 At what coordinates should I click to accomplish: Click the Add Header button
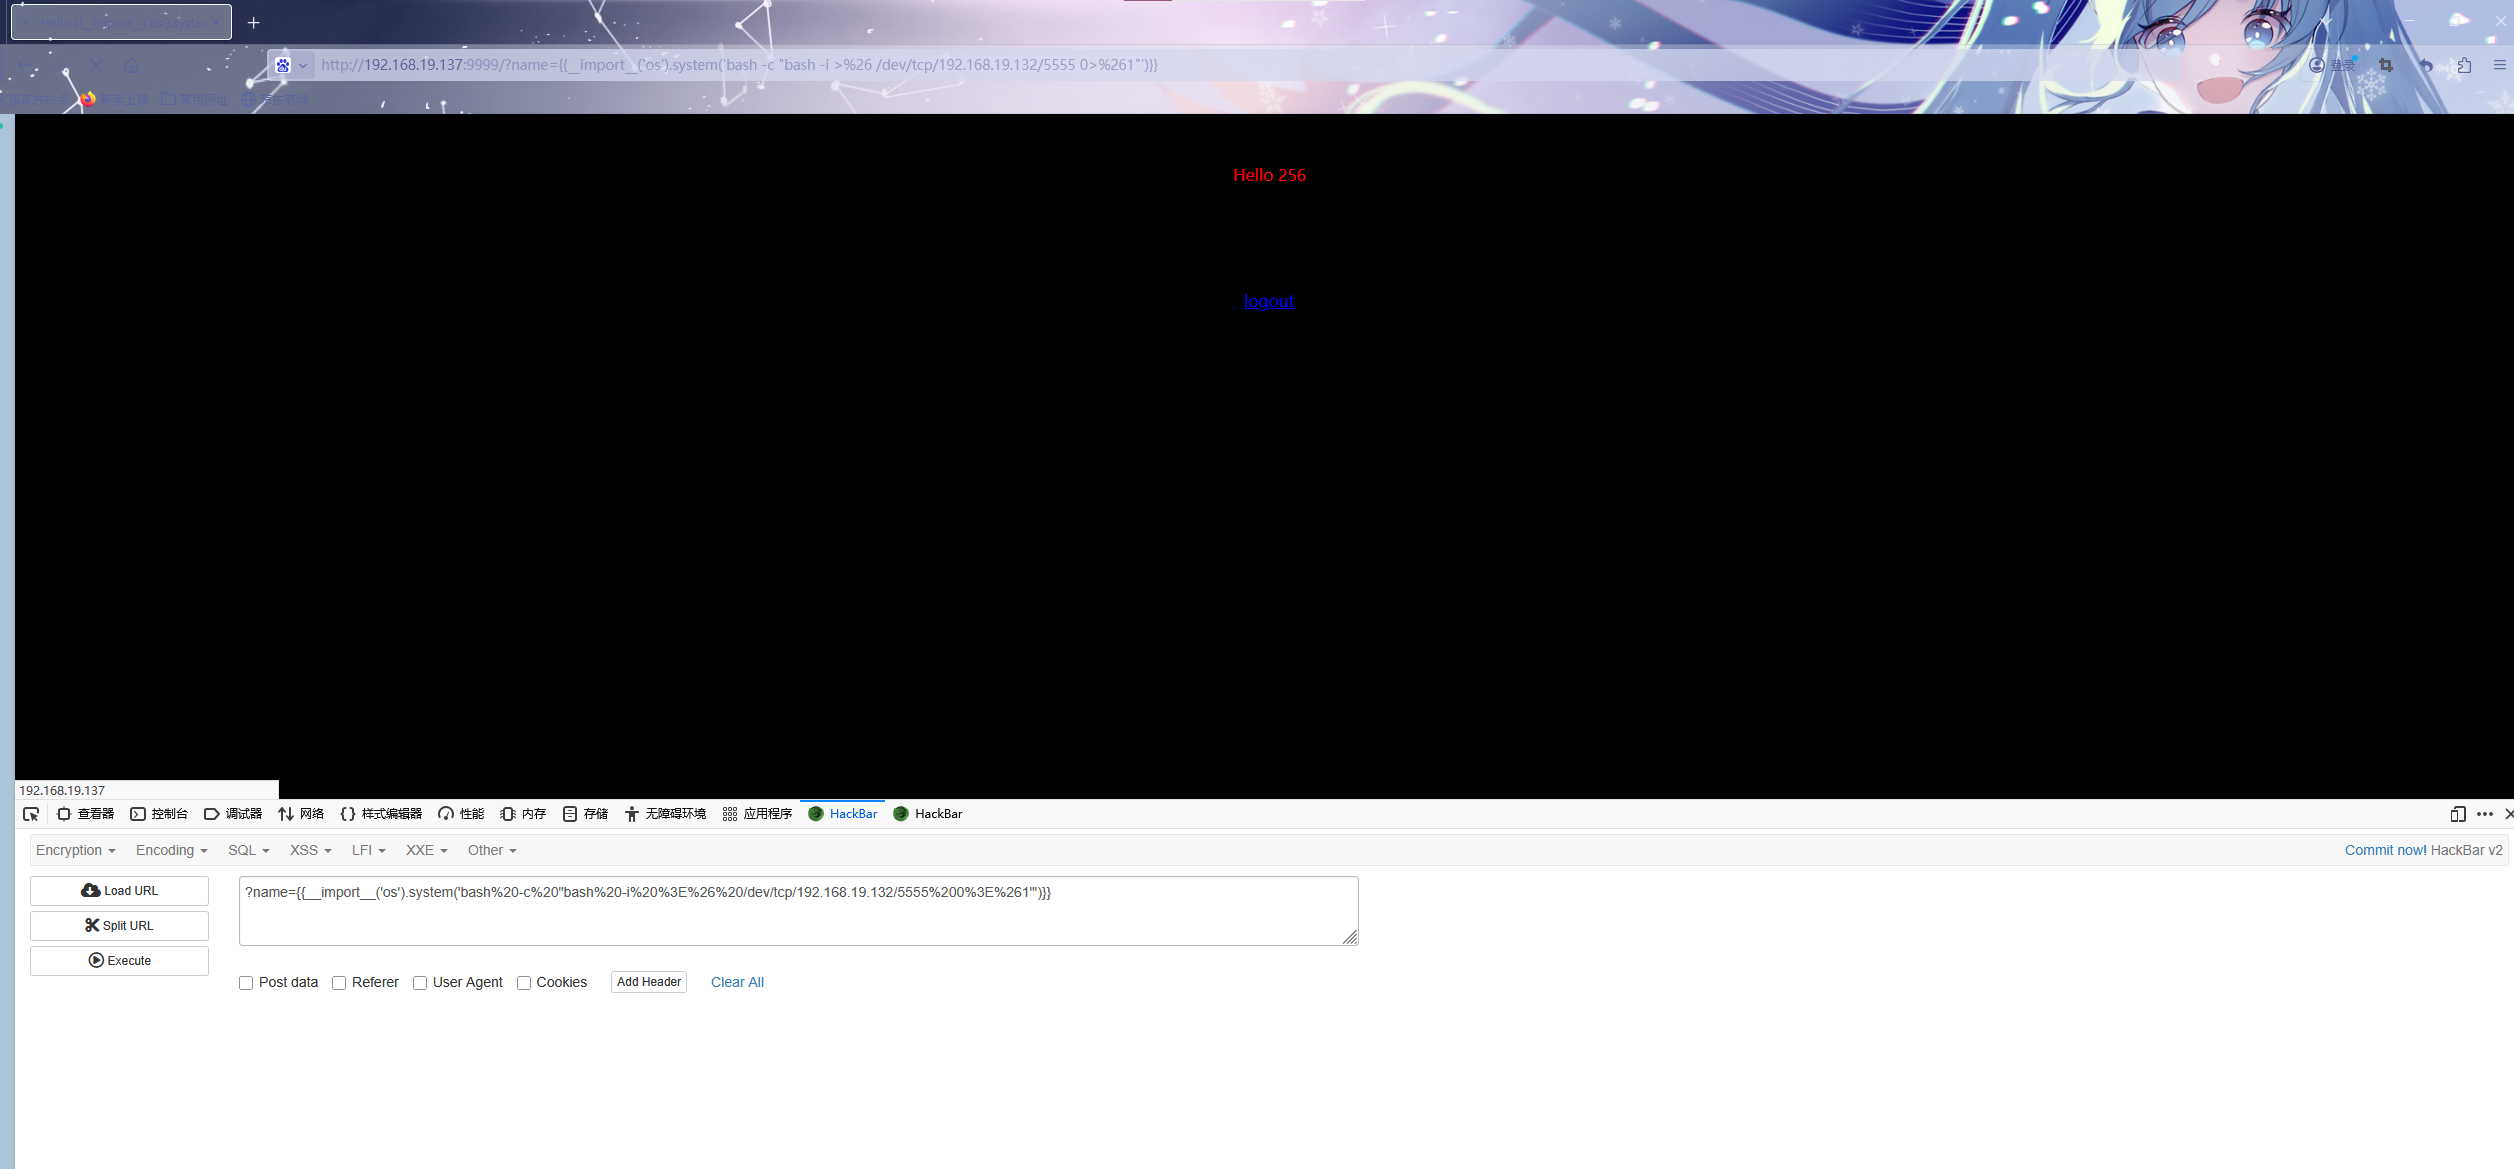pos(648,982)
